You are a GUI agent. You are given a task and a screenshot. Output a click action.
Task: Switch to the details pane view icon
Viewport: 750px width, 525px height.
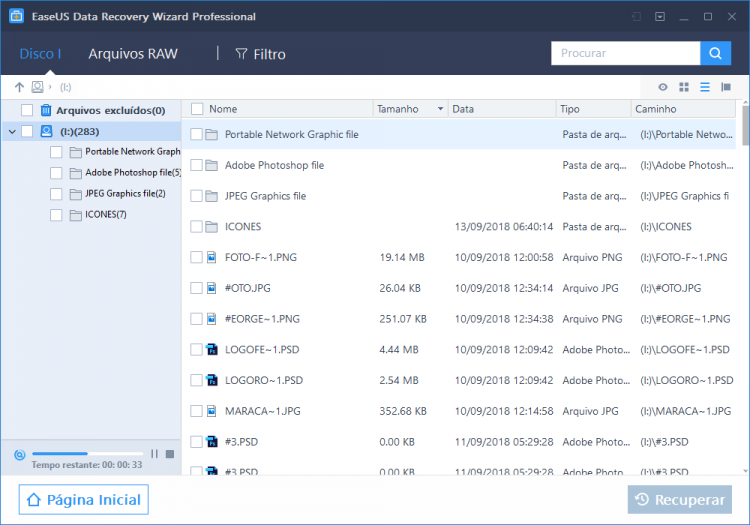726,87
